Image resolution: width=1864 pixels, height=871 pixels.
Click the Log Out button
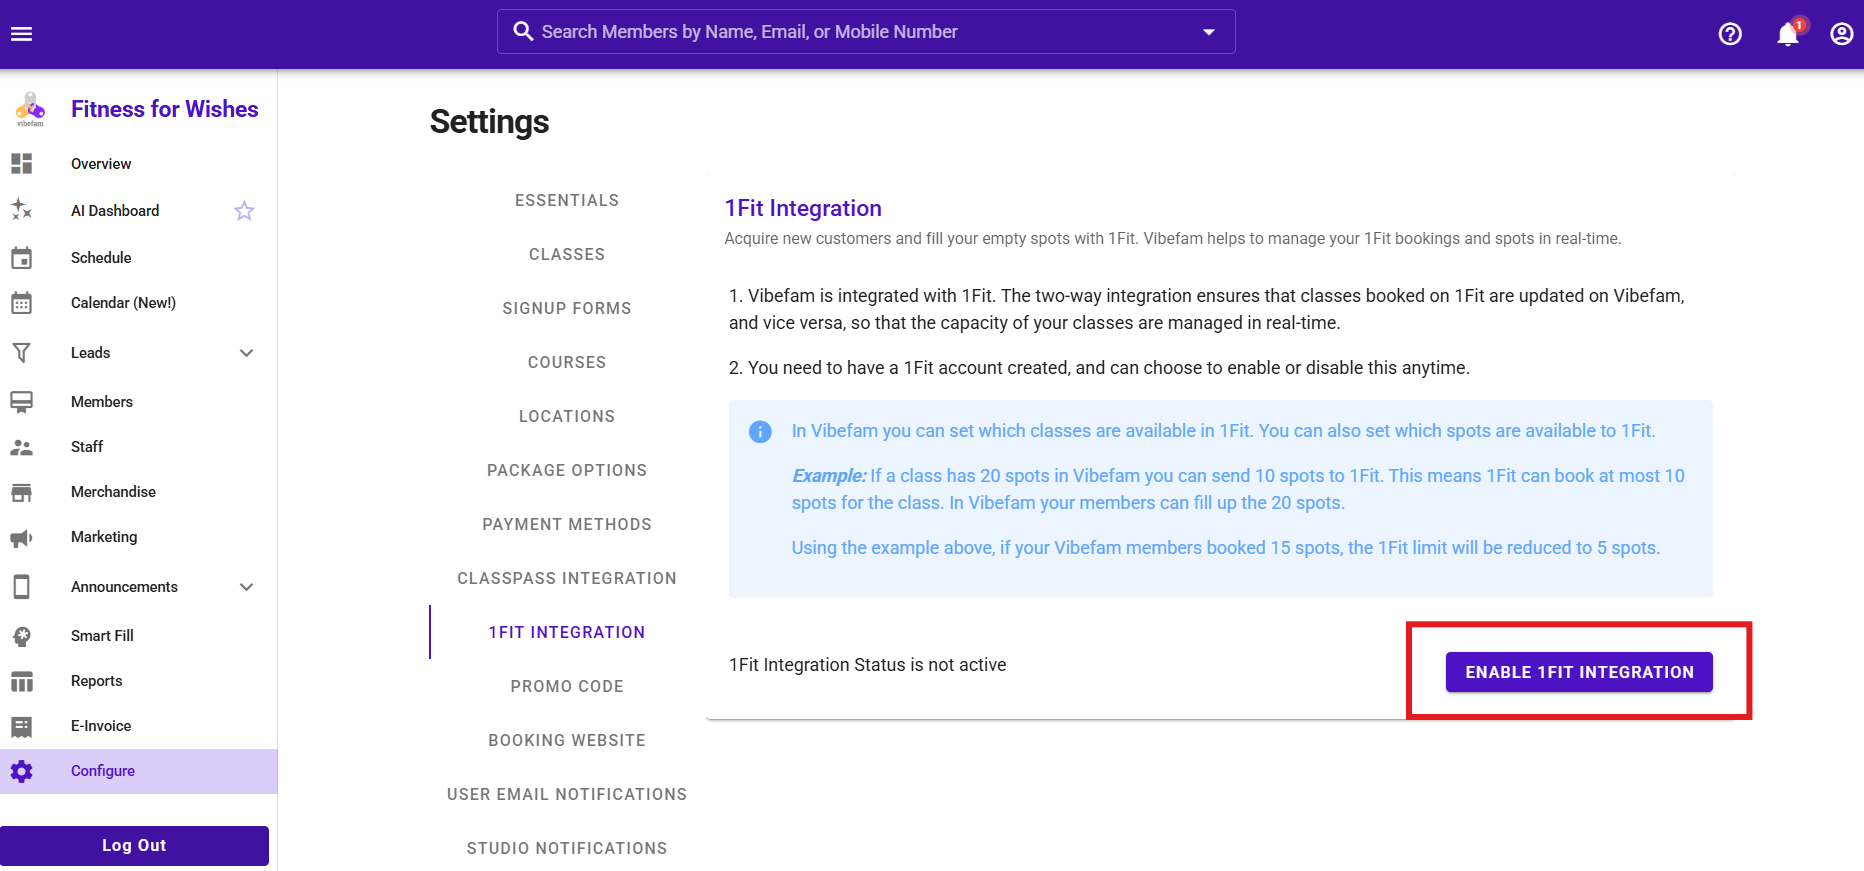(134, 845)
